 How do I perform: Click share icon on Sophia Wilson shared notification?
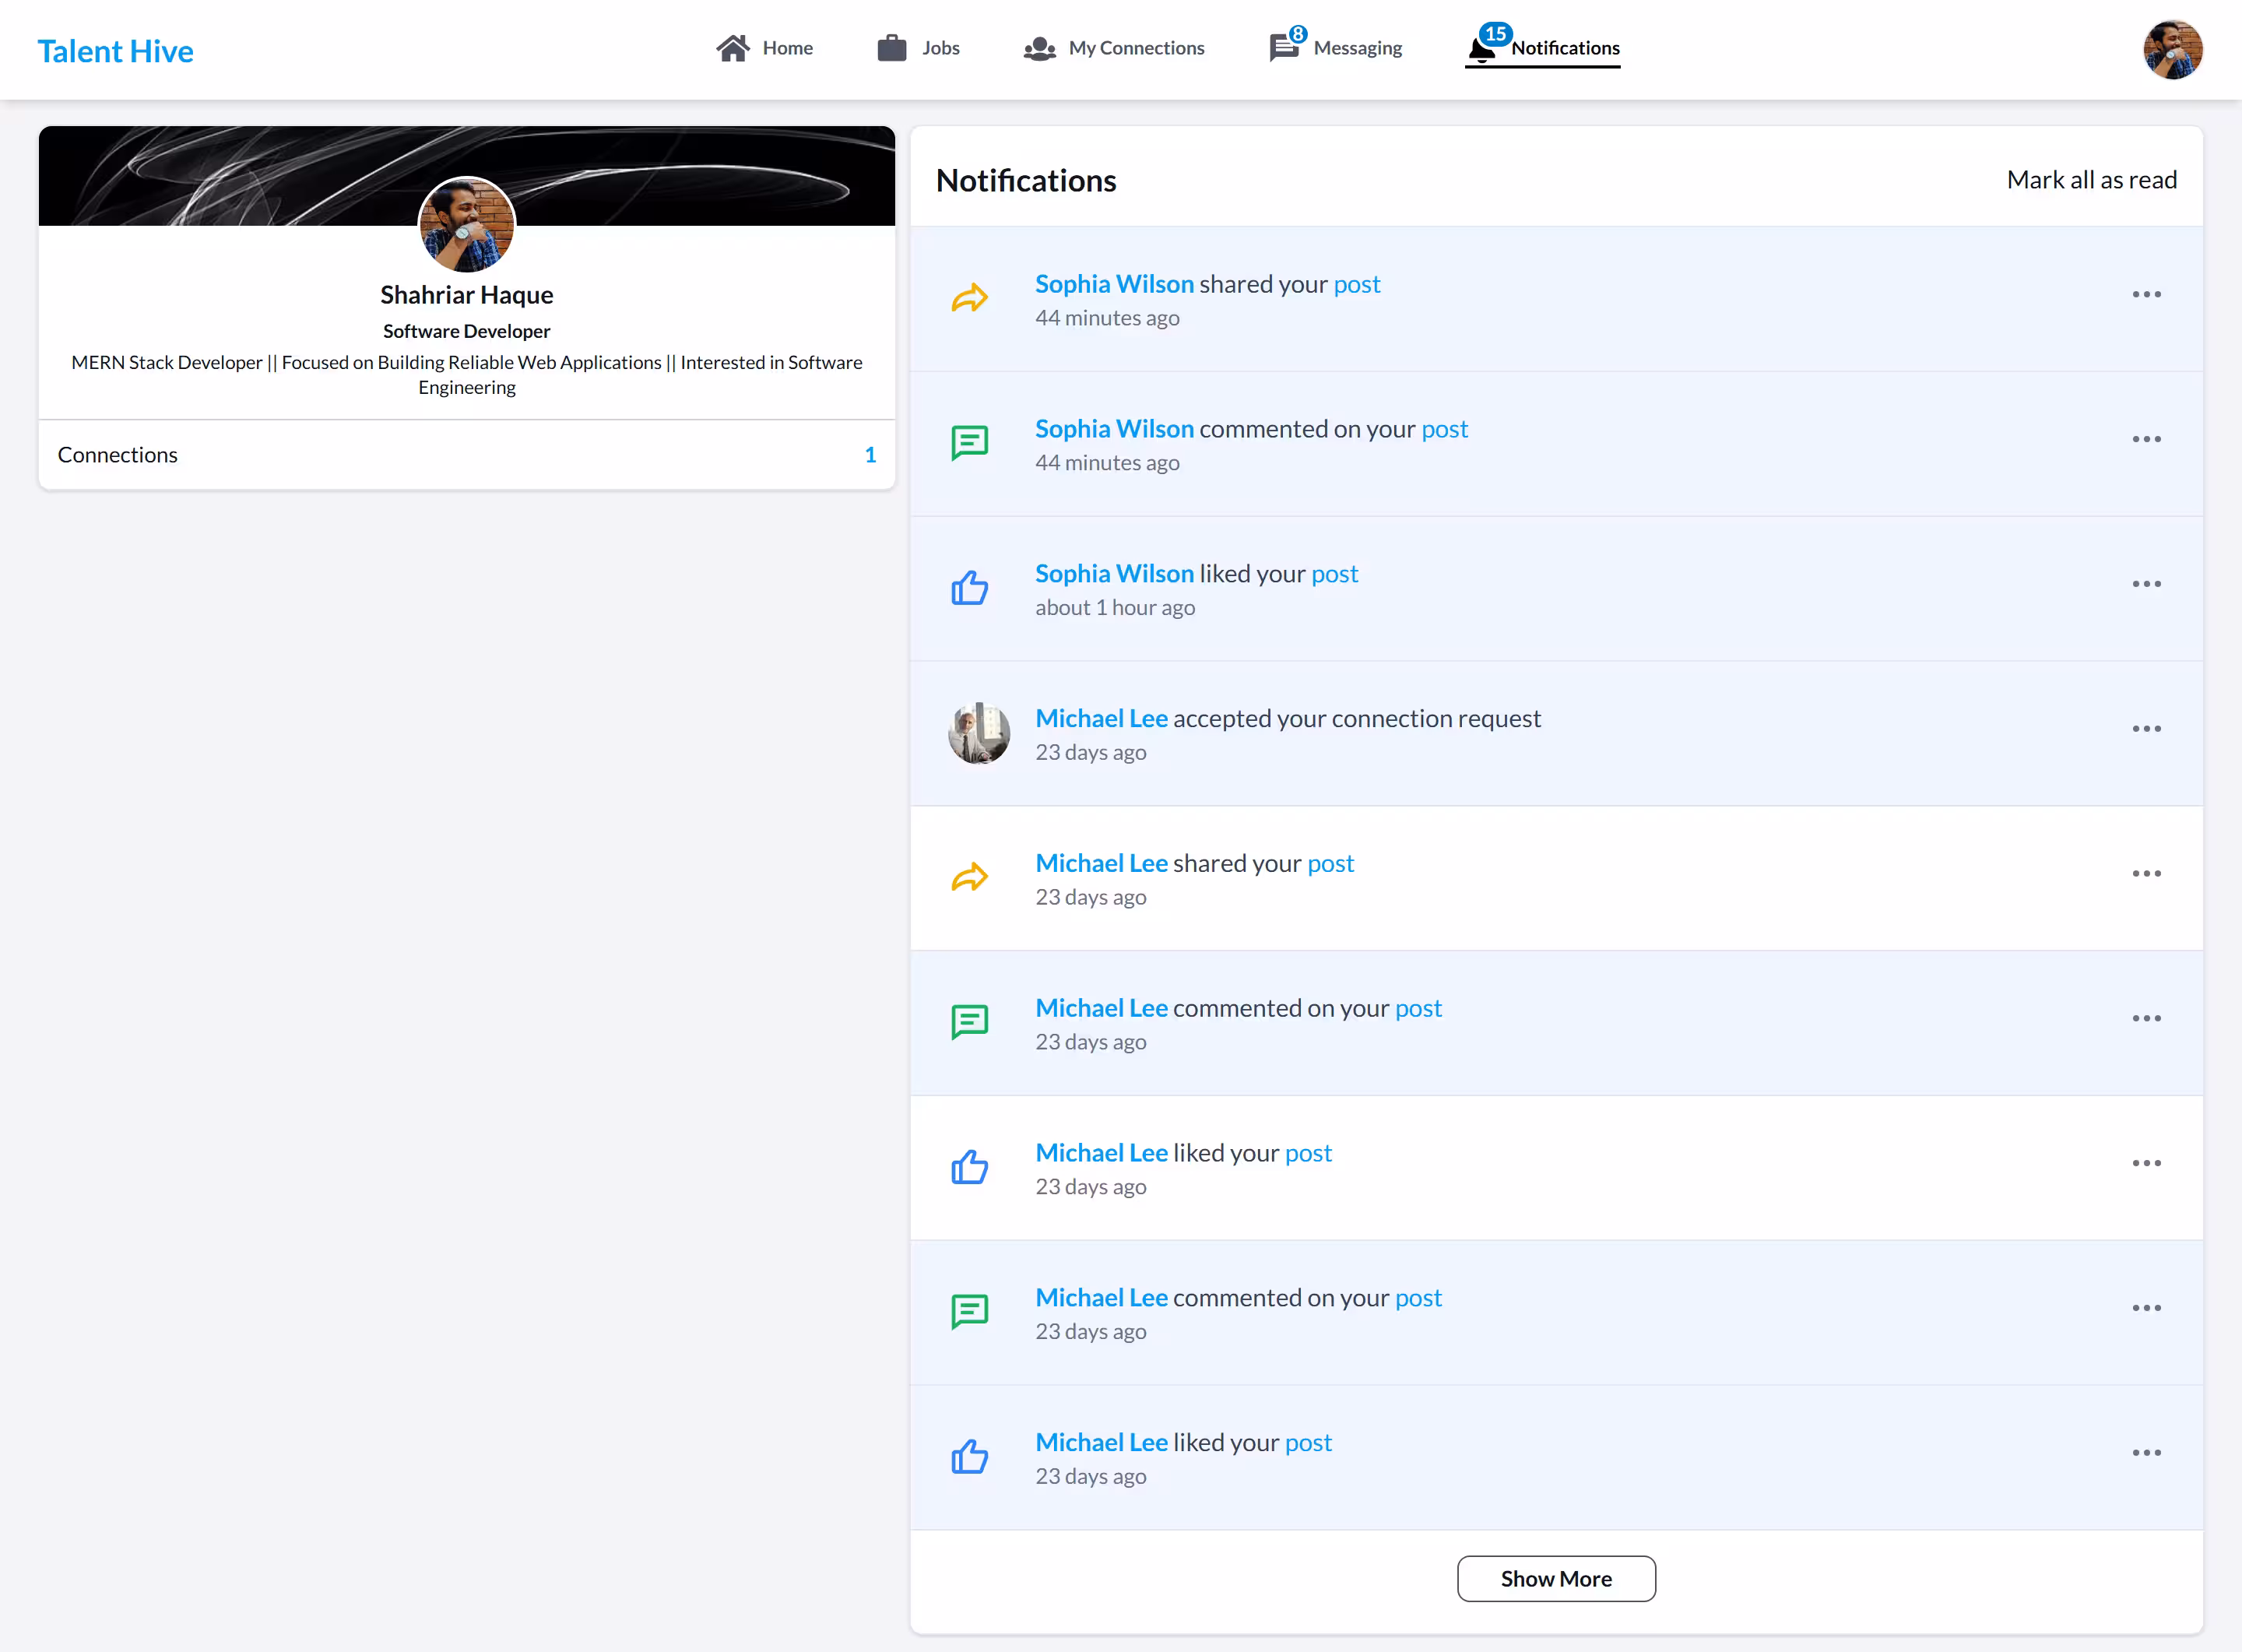(969, 298)
